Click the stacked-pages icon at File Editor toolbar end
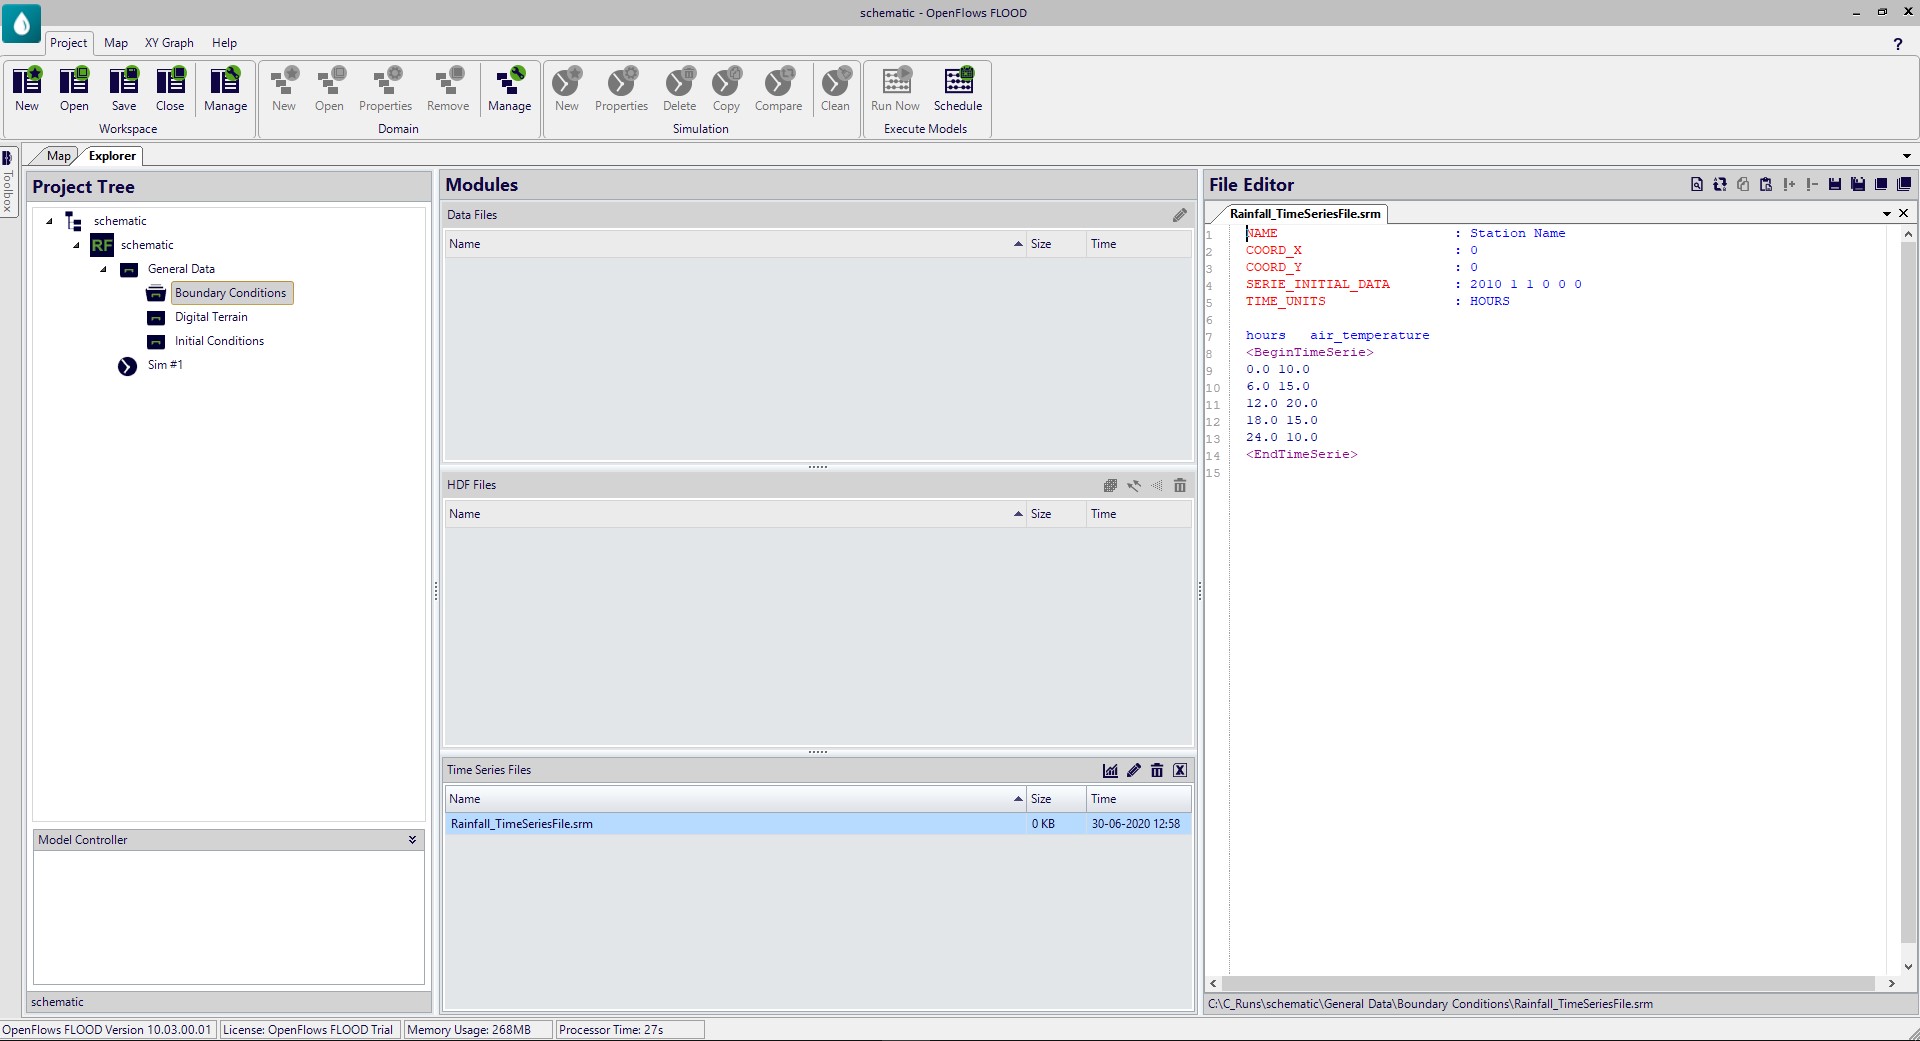The height and width of the screenshot is (1041, 1920). click(x=1904, y=184)
